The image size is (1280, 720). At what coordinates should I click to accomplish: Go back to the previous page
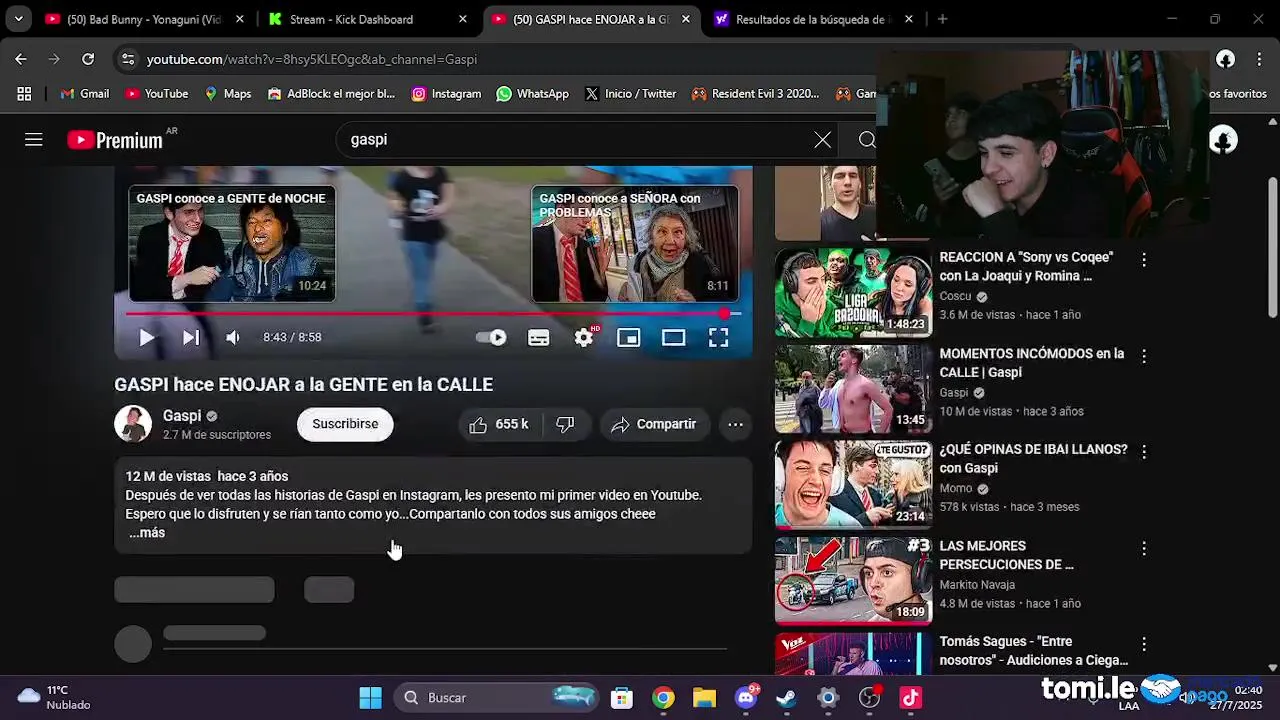tap(21, 59)
